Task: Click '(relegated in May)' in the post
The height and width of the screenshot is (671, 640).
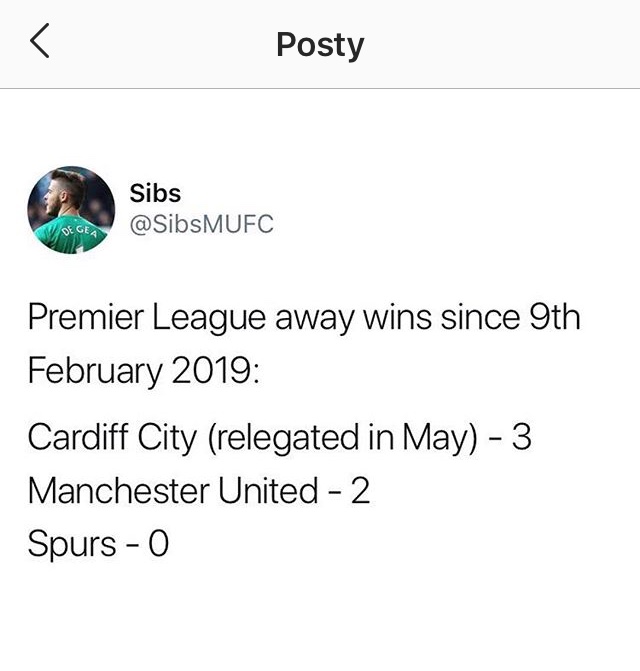Action: (342, 438)
